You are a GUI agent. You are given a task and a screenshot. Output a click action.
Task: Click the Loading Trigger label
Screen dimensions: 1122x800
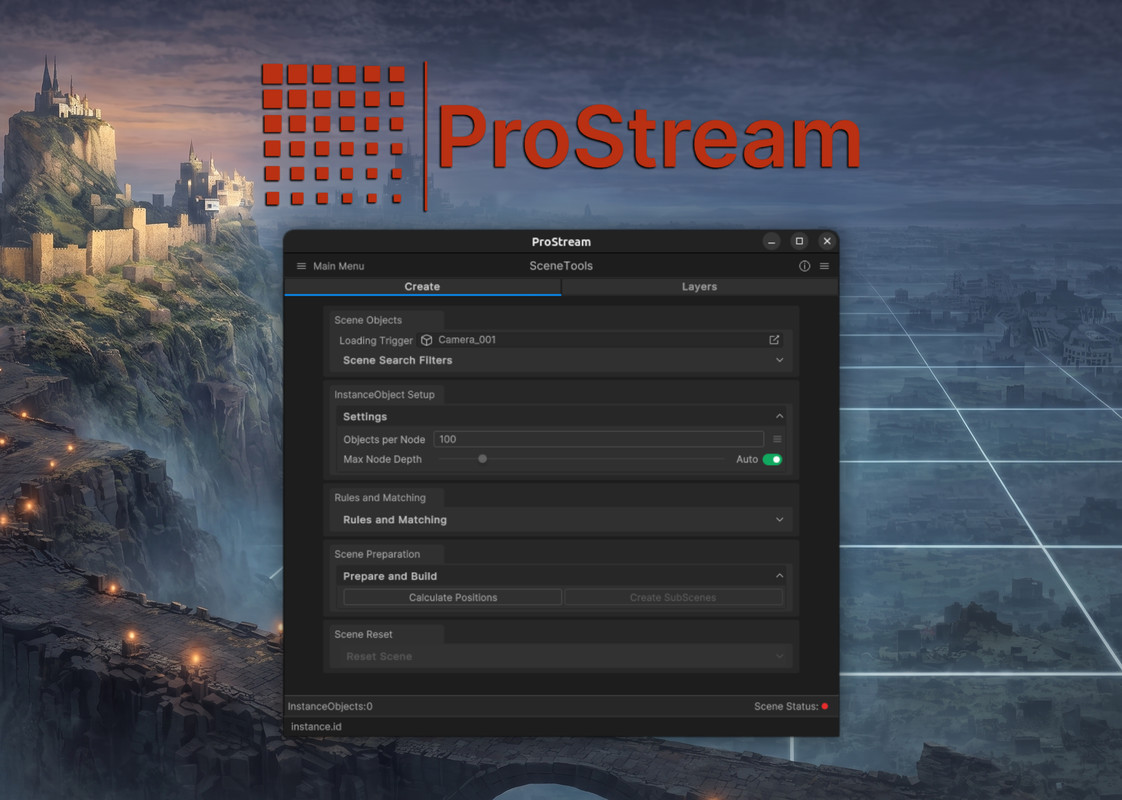[x=376, y=341]
